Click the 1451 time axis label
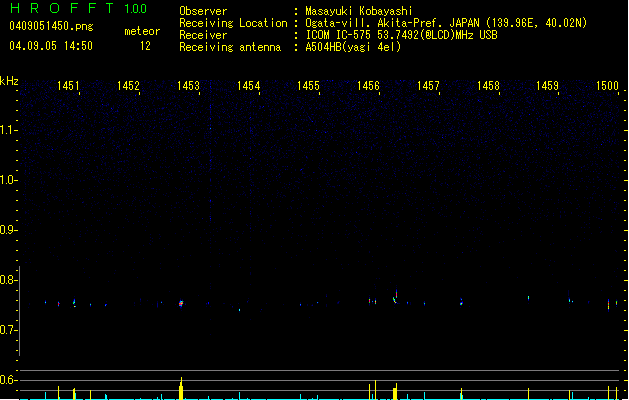Viewport: 629px width, 400px height. 68,86
